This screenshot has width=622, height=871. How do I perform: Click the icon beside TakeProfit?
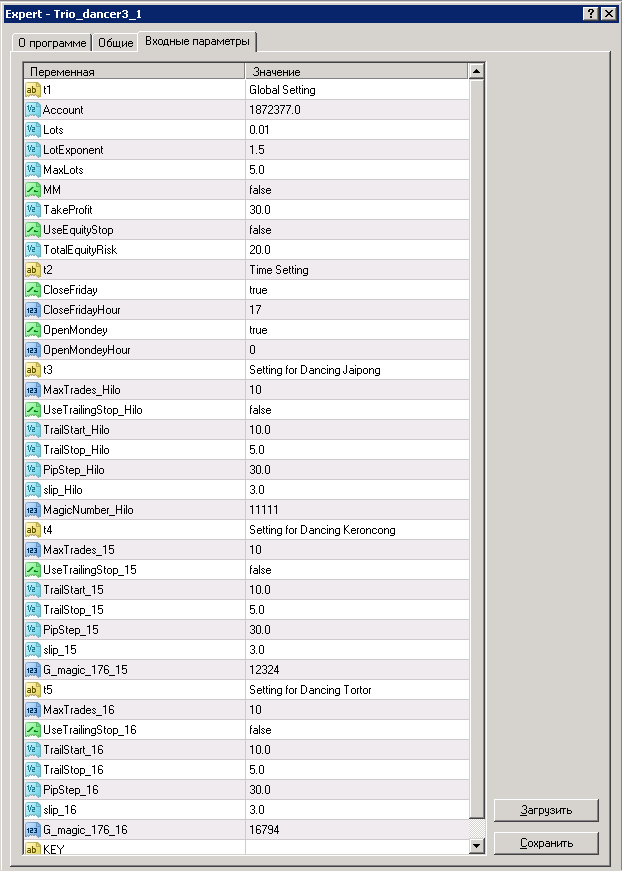[x=33, y=210]
